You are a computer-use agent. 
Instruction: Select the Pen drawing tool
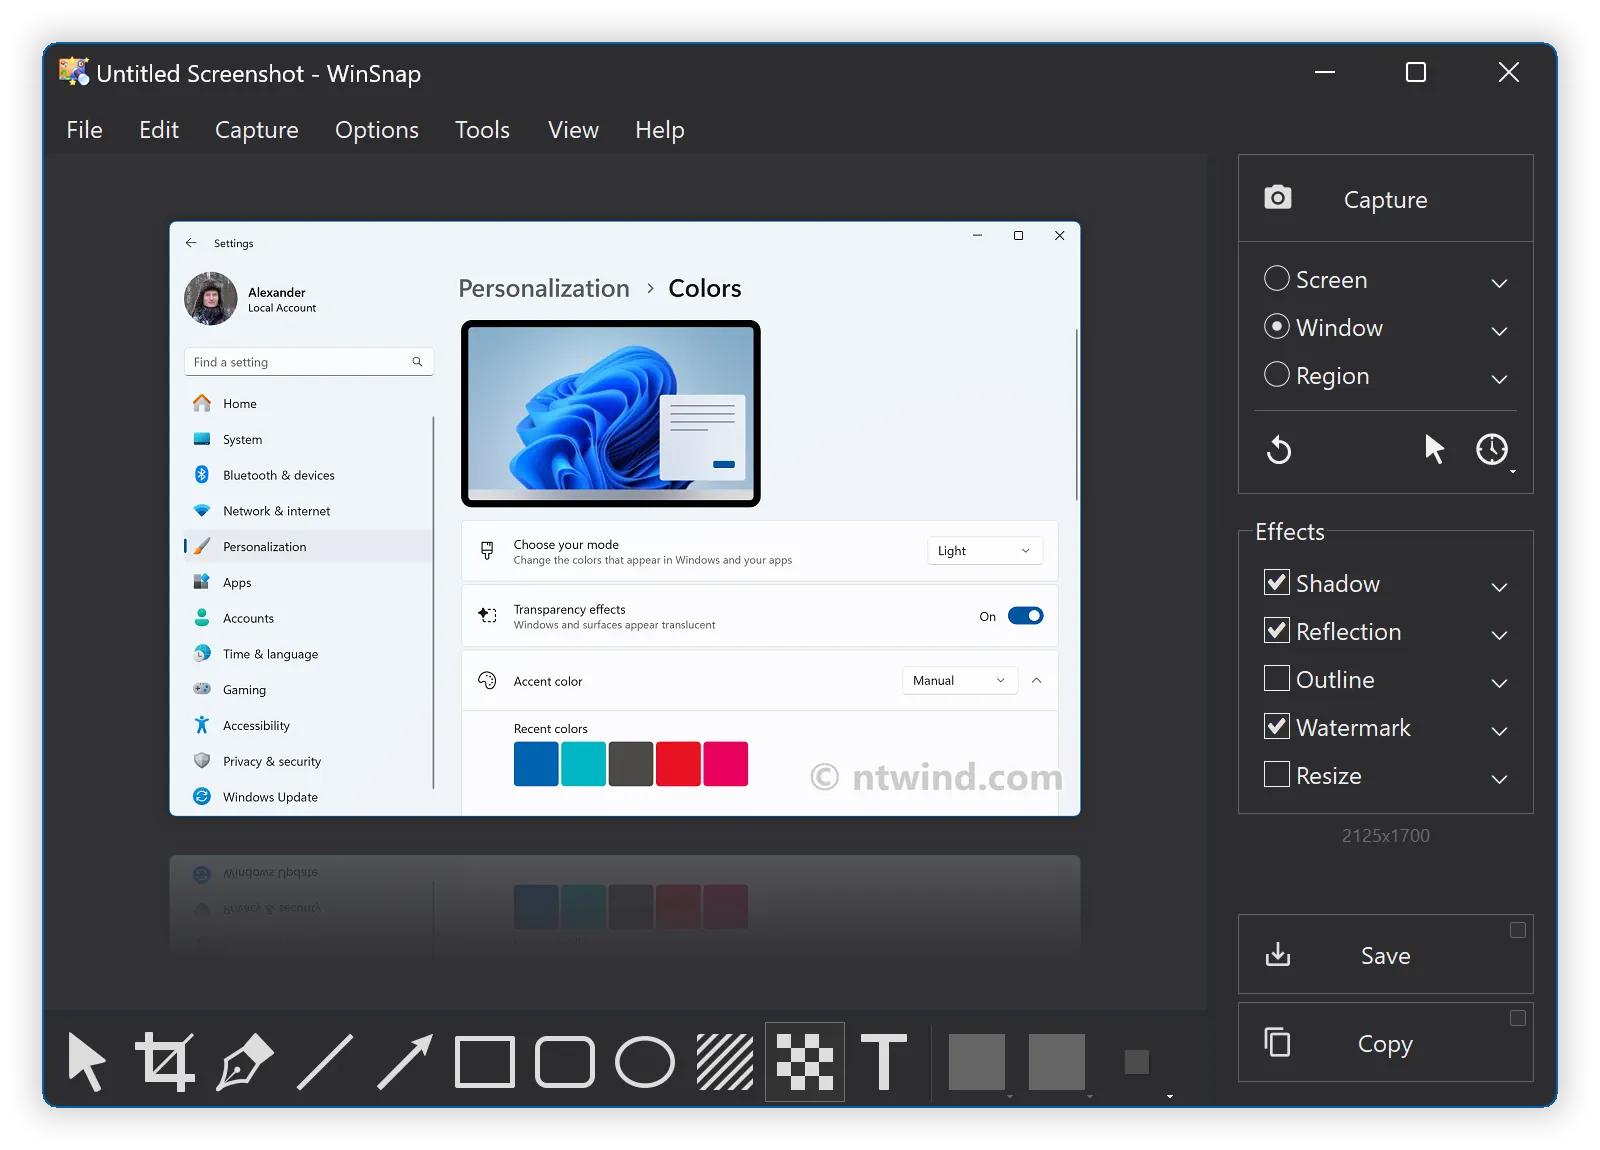(x=245, y=1062)
